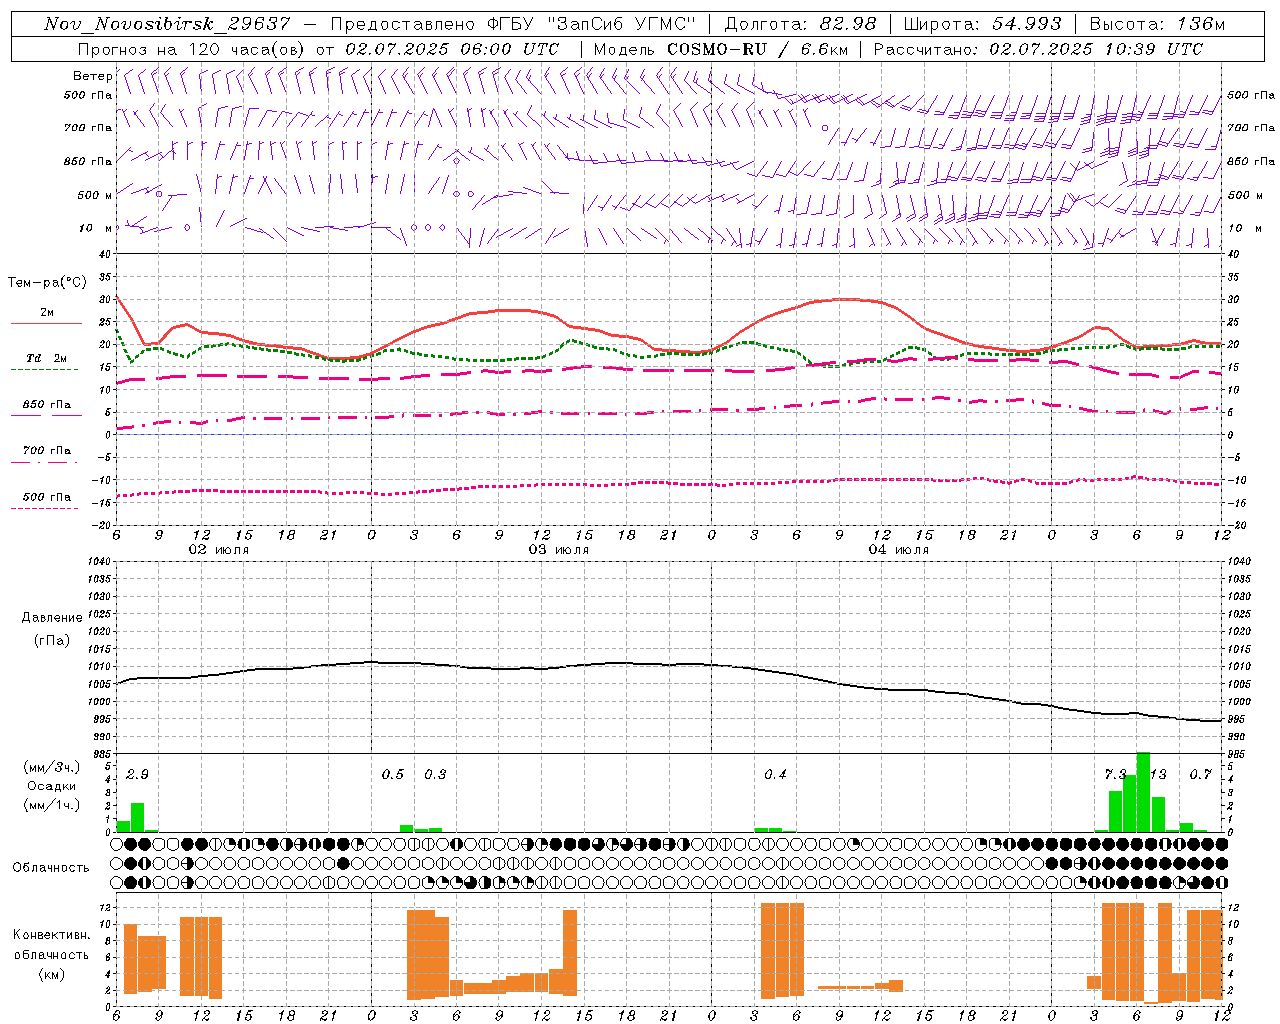Click the model label COSMO-RU / 6.6км
Screen dimensions: 1280x1024
tap(758, 48)
